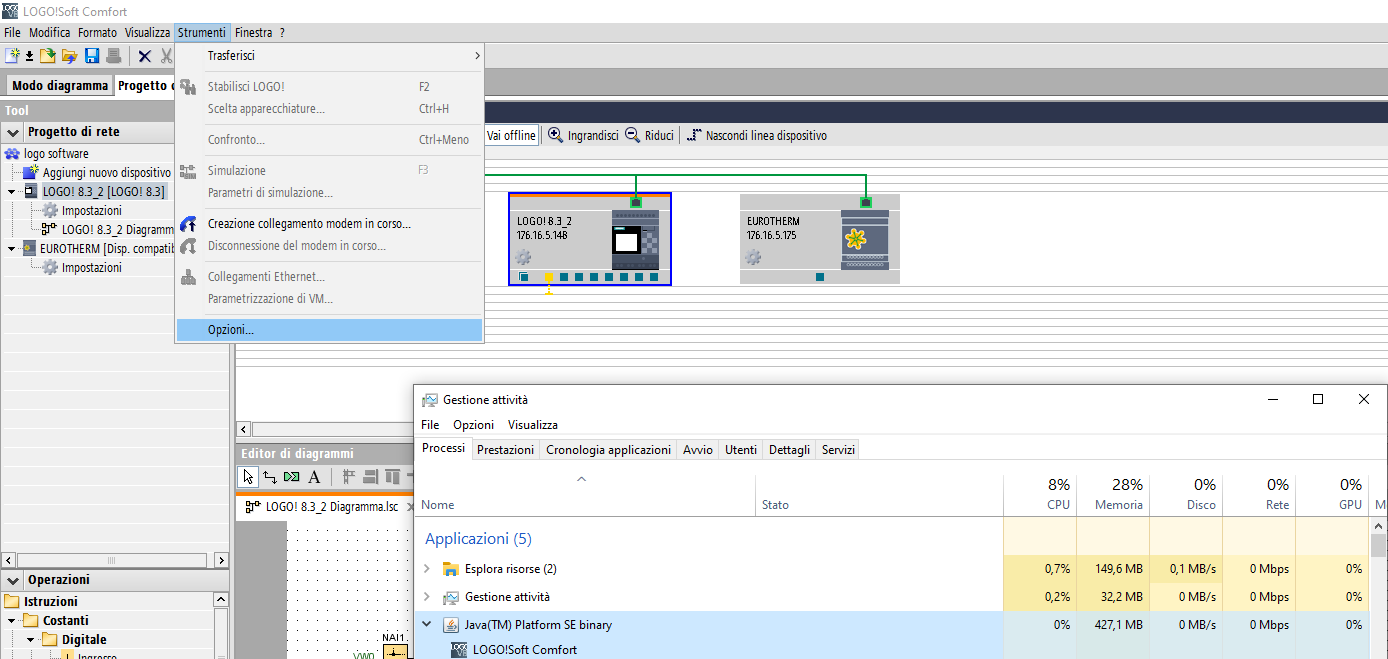Image resolution: width=1388 pixels, height=659 pixels.
Task: Collapse the Progetto di rete panel
Action: [x=13, y=132]
